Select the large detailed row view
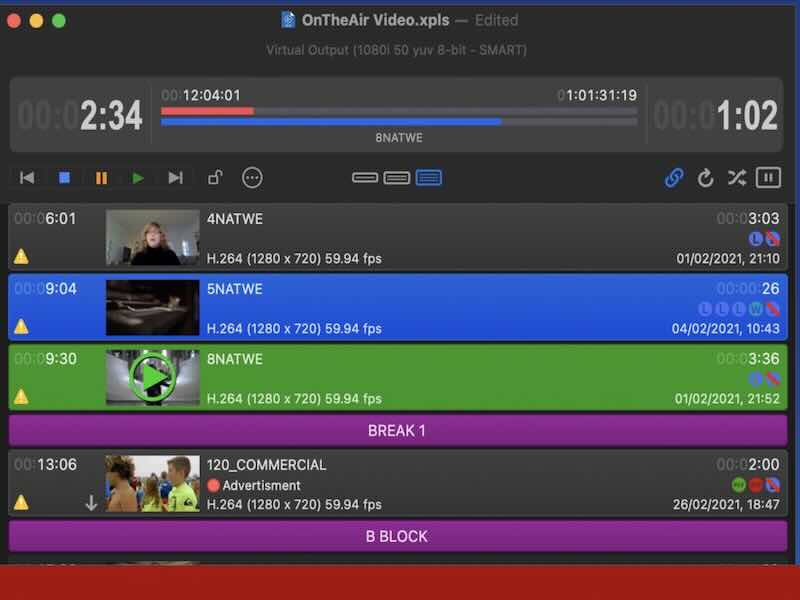The height and width of the screenshot is (600, 800). click(x=429, y=178)
